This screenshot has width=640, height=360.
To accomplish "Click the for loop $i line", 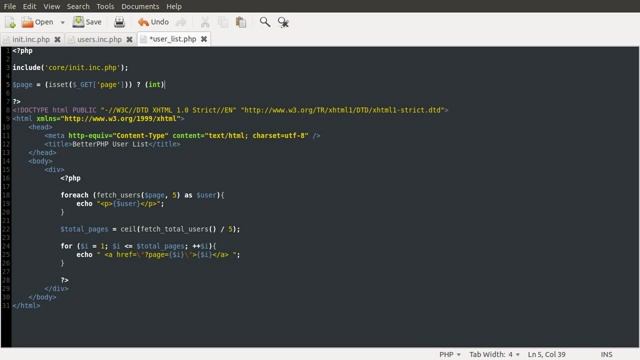I will click(x=139, y=246).
